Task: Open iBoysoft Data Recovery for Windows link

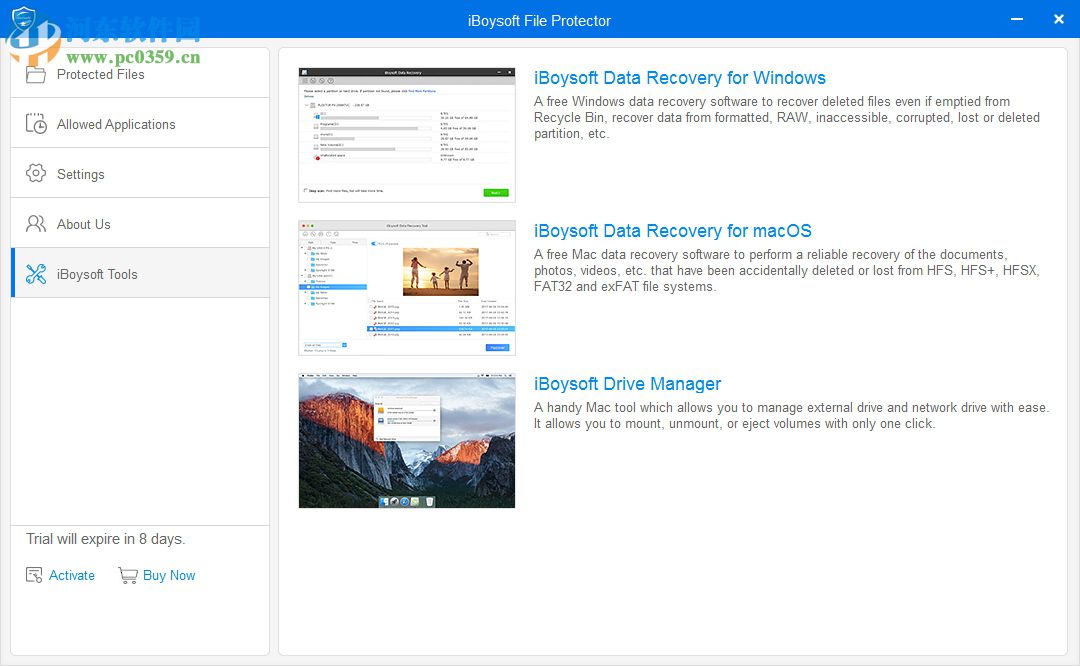Action: [676, 78]
